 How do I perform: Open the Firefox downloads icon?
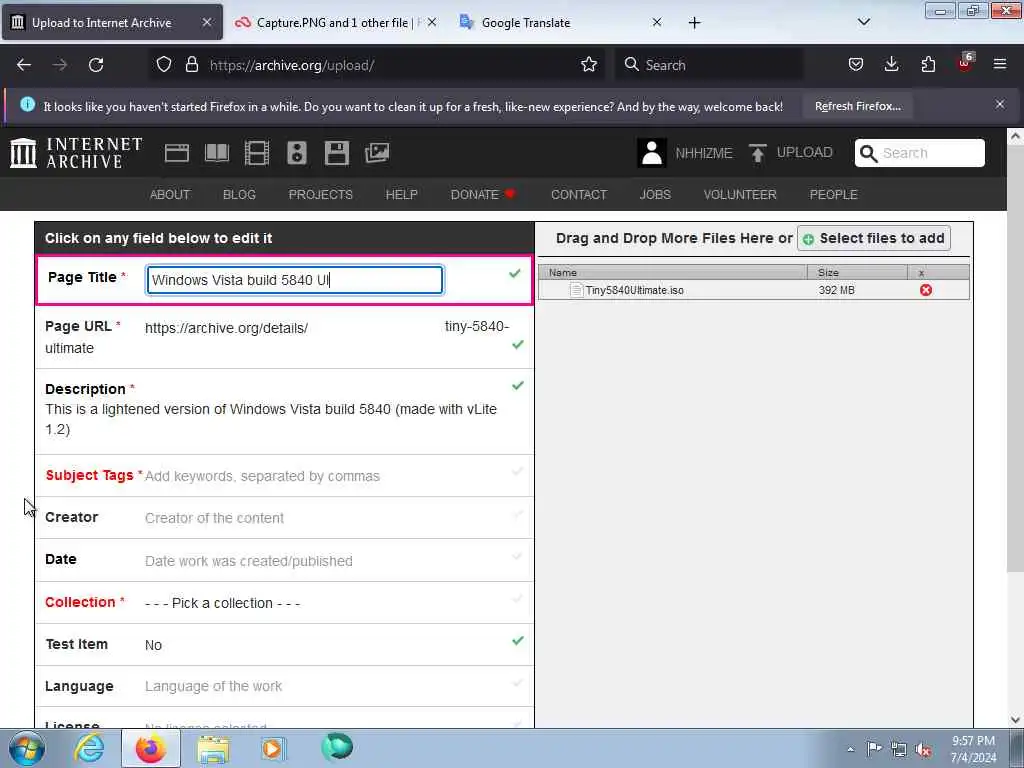(891, 65)
